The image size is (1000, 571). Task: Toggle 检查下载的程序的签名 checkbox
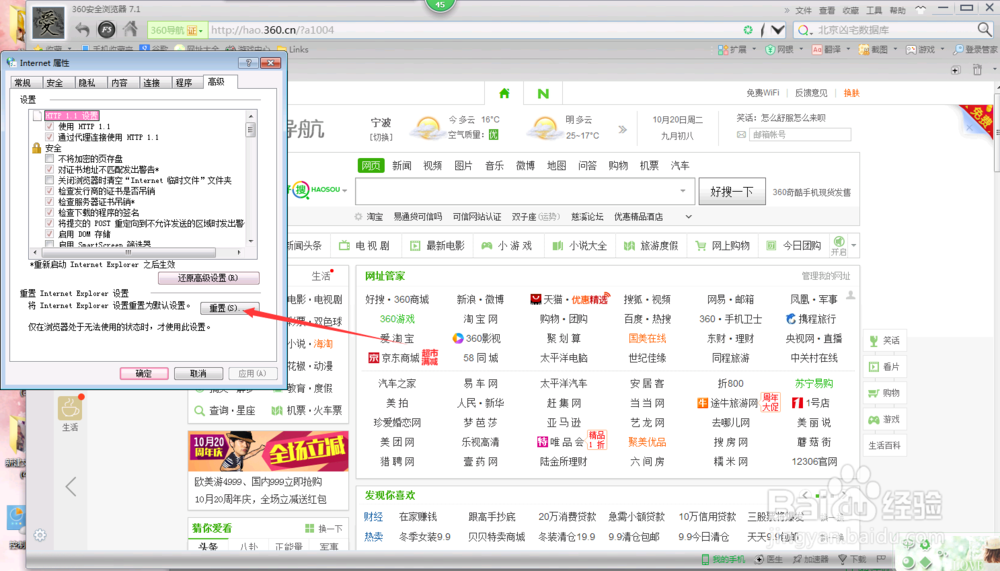[50, 212]
